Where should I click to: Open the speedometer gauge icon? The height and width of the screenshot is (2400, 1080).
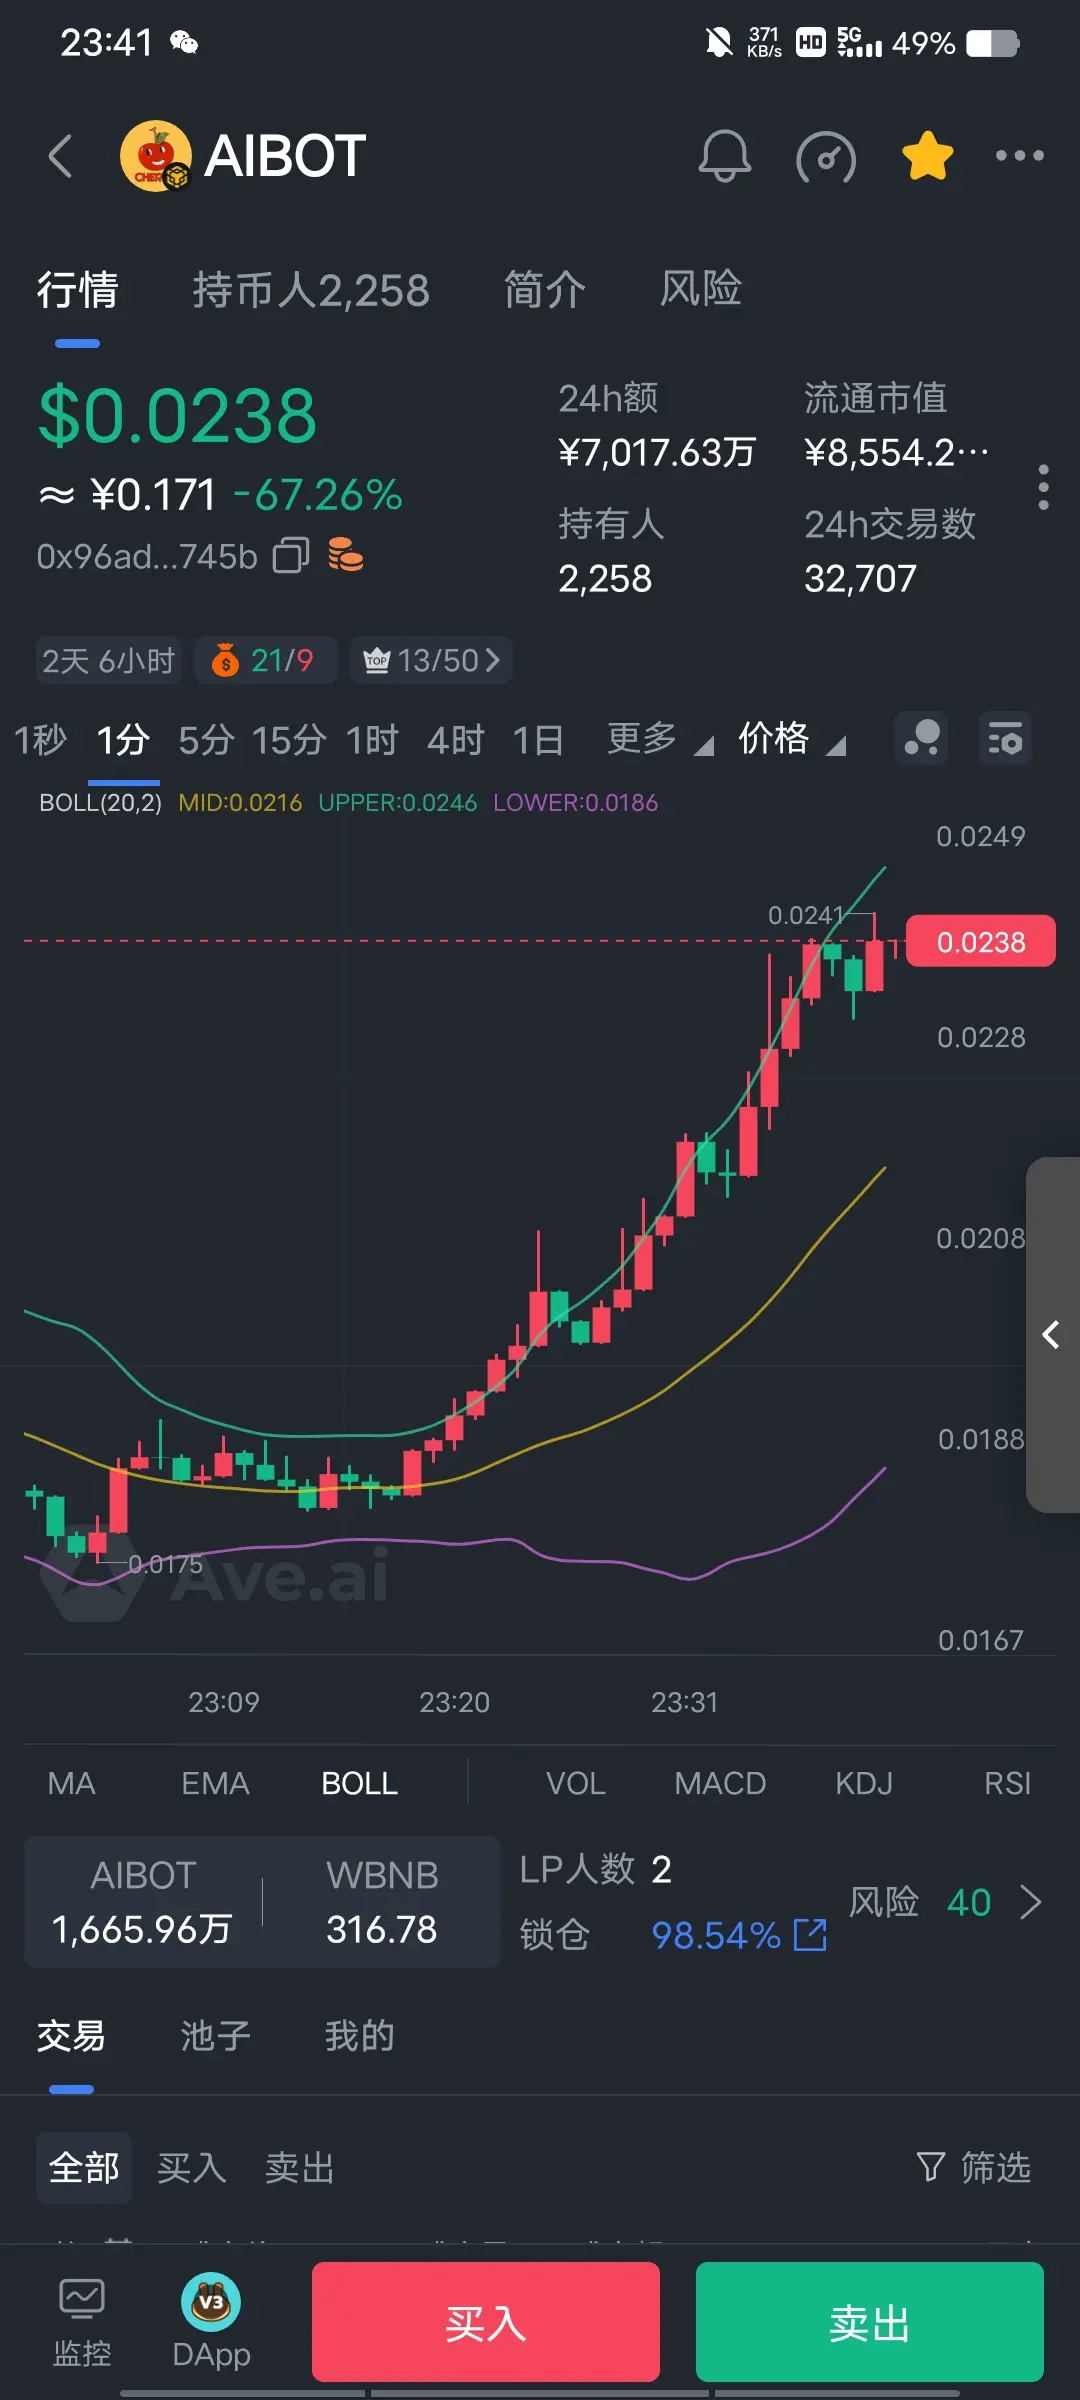tap(826, 157)
